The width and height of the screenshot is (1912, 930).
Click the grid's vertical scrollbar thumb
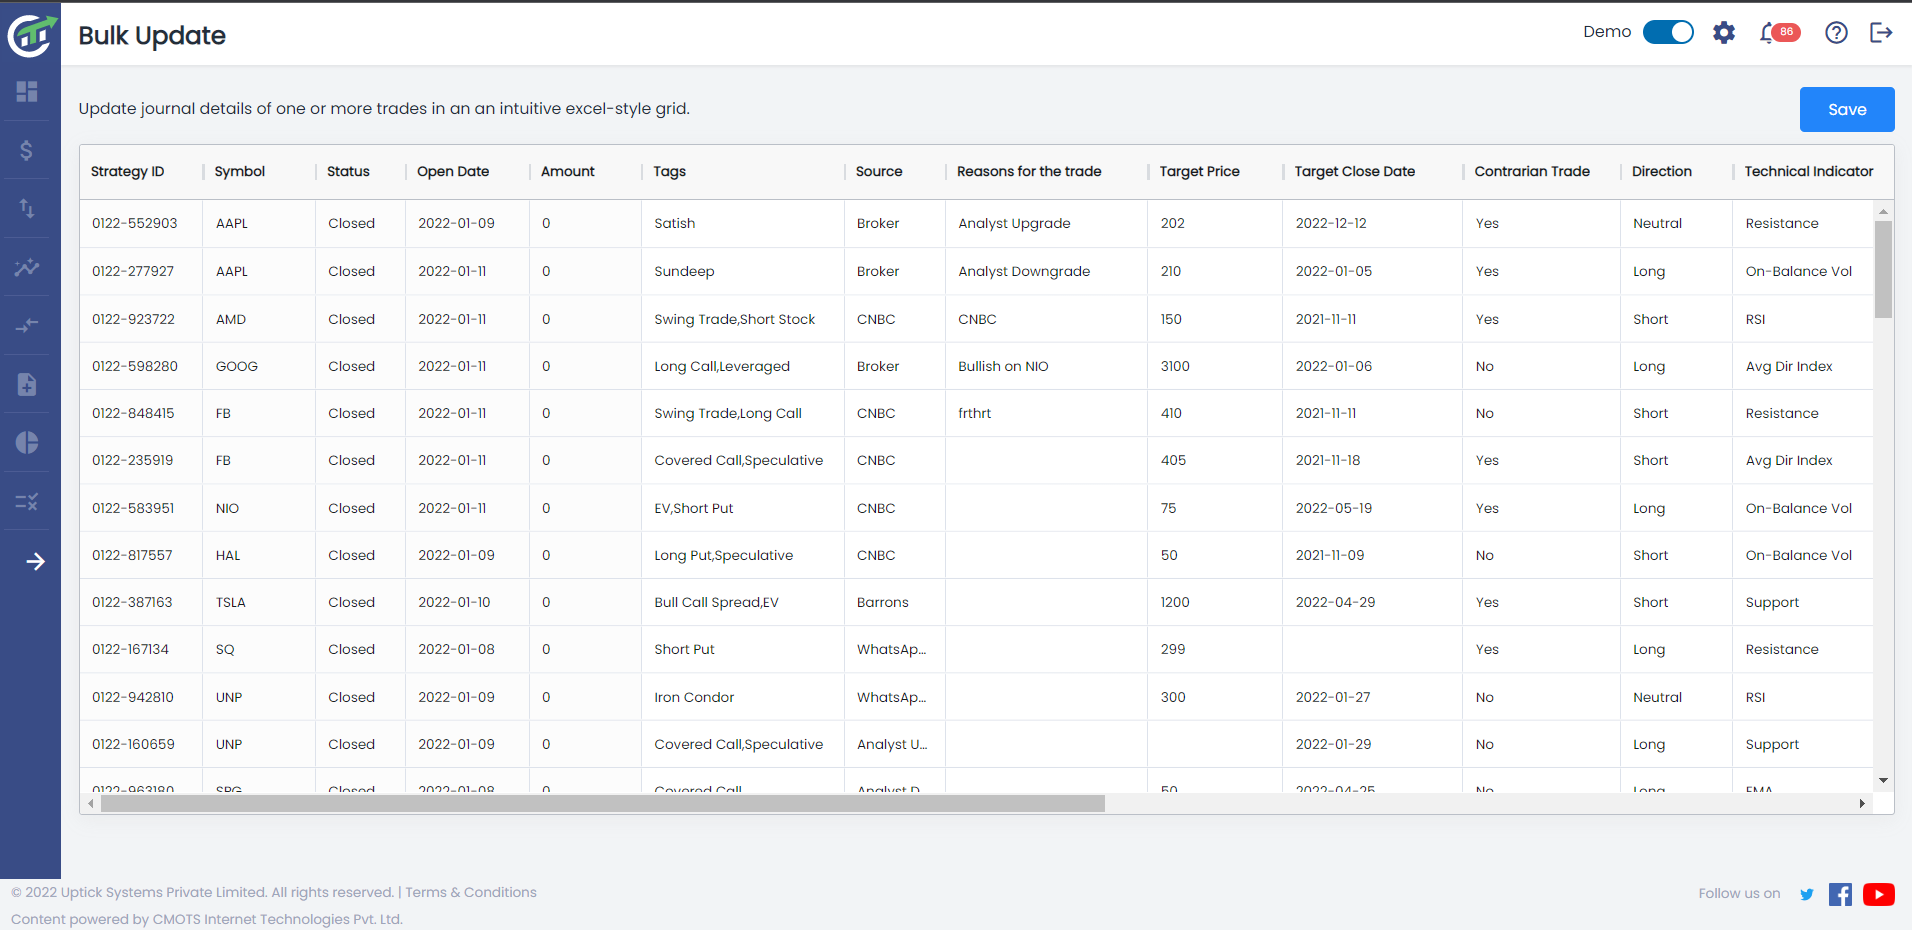click(1883, 269)
